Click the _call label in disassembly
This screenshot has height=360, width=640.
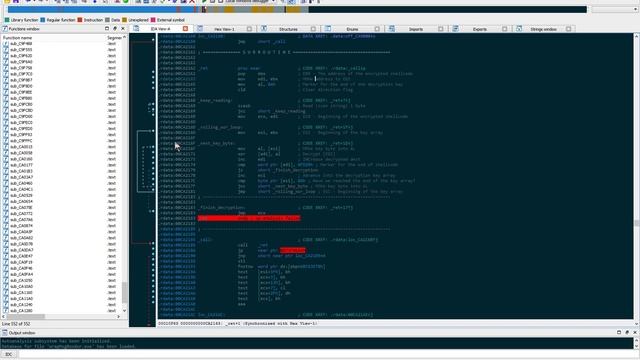[x=205, y=240]
